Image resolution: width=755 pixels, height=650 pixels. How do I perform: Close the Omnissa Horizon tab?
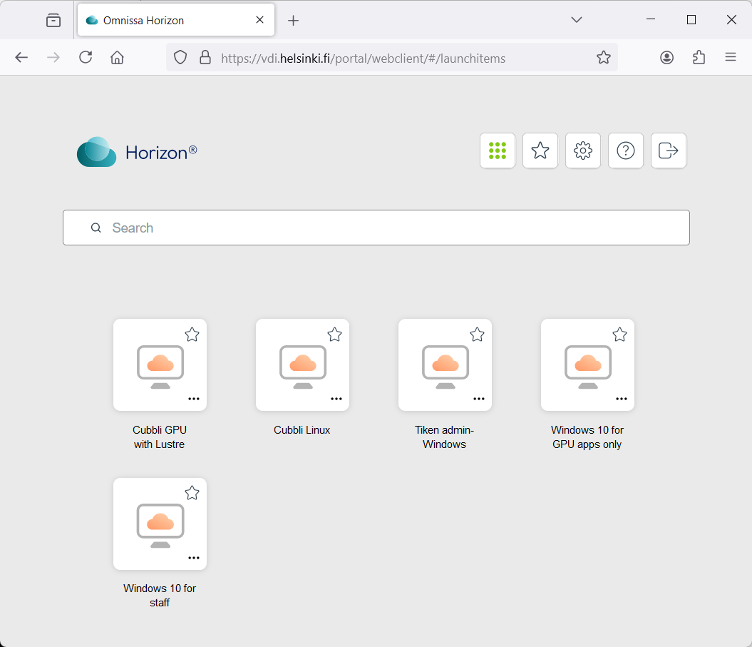[260, 20]
